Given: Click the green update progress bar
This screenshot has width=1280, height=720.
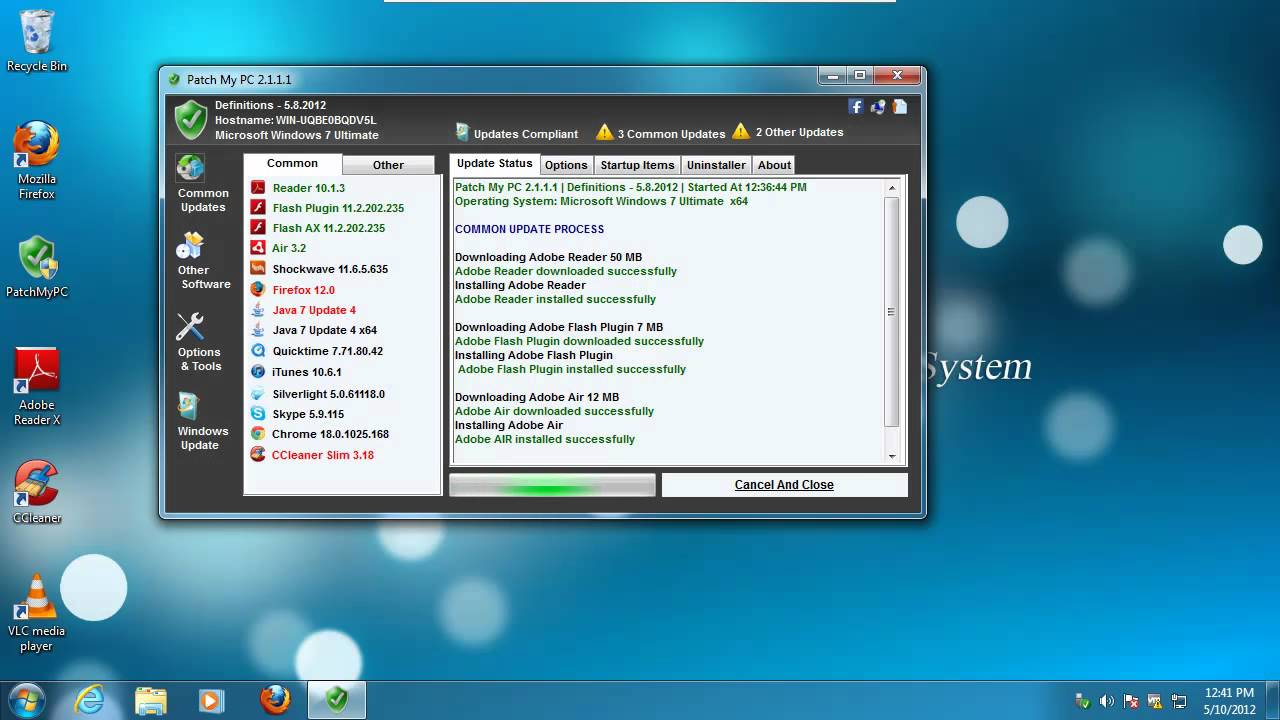Looking at the screenshot, I should pyautogui.click(x=552, y=485).
